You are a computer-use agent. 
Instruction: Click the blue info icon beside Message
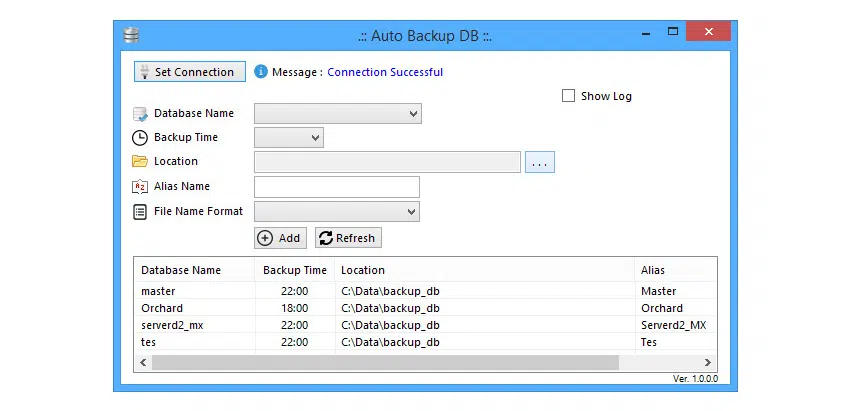pos(261,72)
